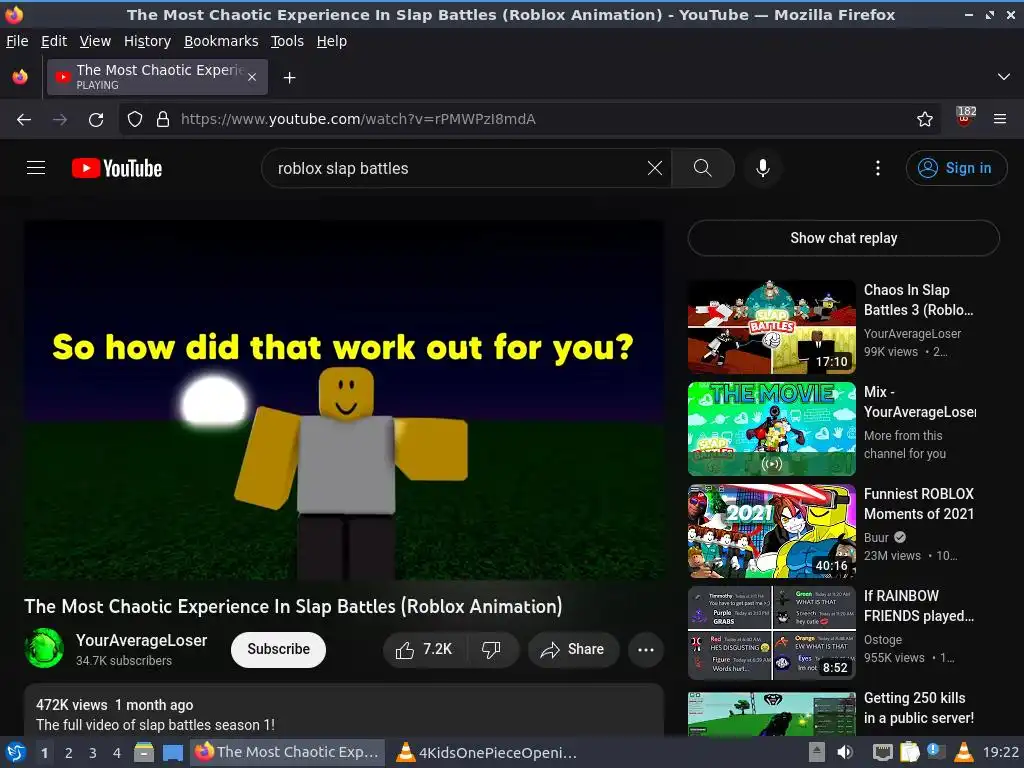Click the Sign in button
Screen dimensions: 1024x768
click(956, 168)
